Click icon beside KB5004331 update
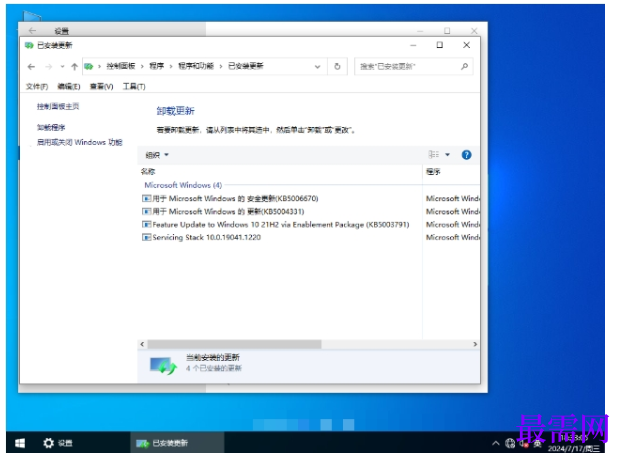 [x=147, y=211]
